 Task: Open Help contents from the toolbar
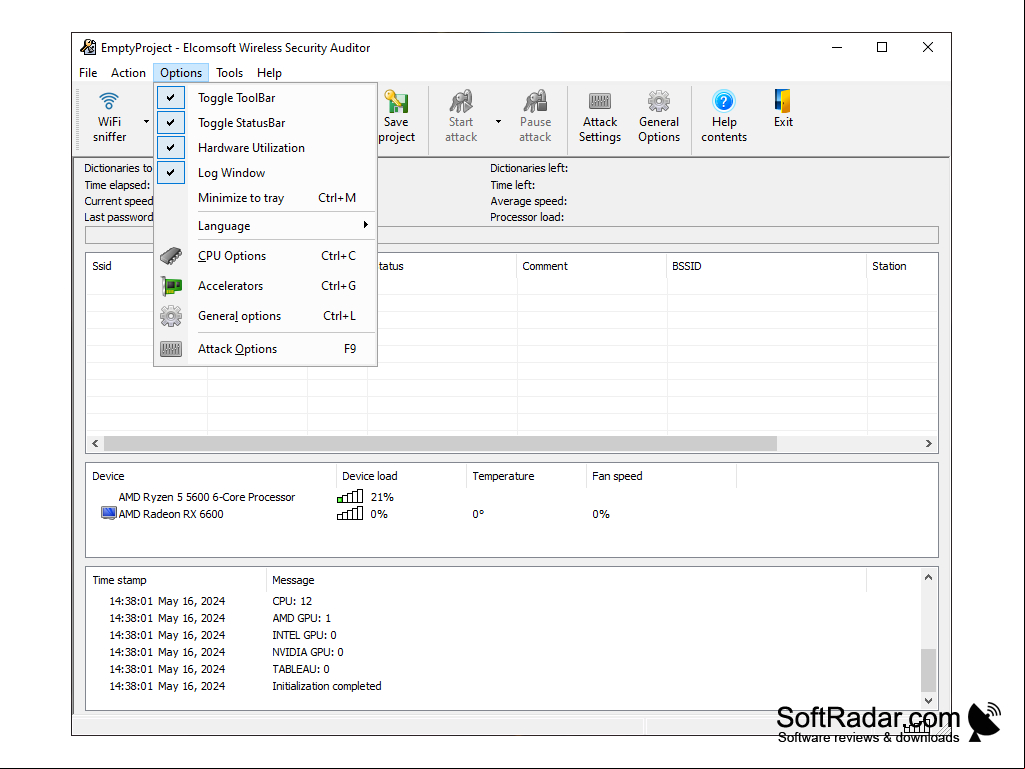(x=724, y=118)
